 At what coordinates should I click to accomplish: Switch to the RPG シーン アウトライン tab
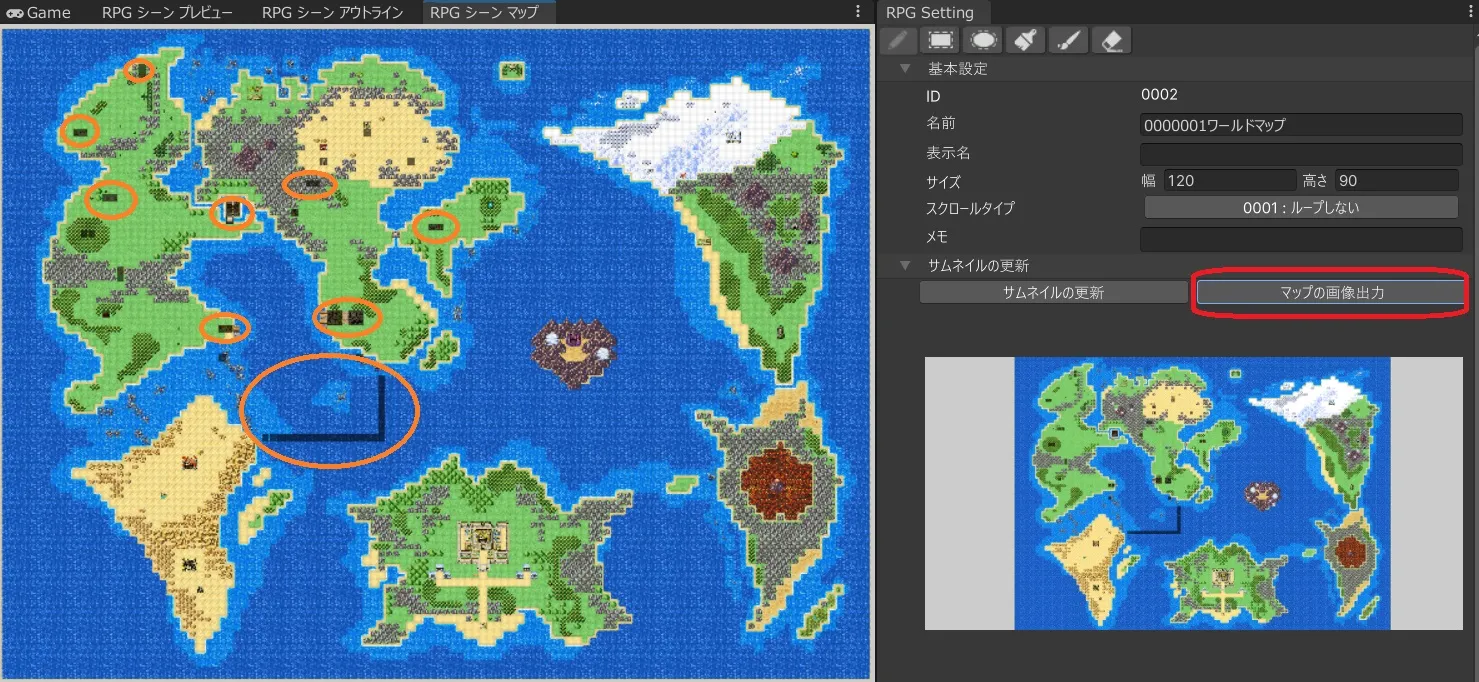(332, 12)
